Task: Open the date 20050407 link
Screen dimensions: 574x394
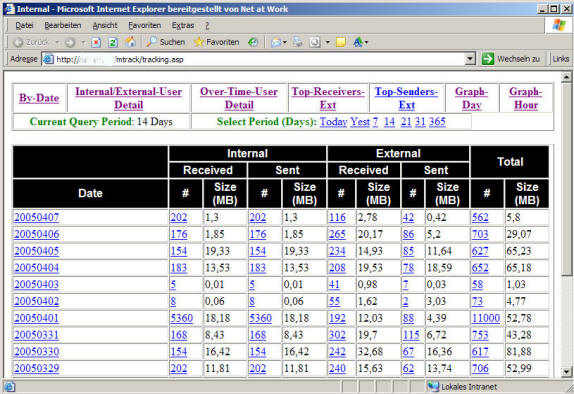Action: point(37,217)
